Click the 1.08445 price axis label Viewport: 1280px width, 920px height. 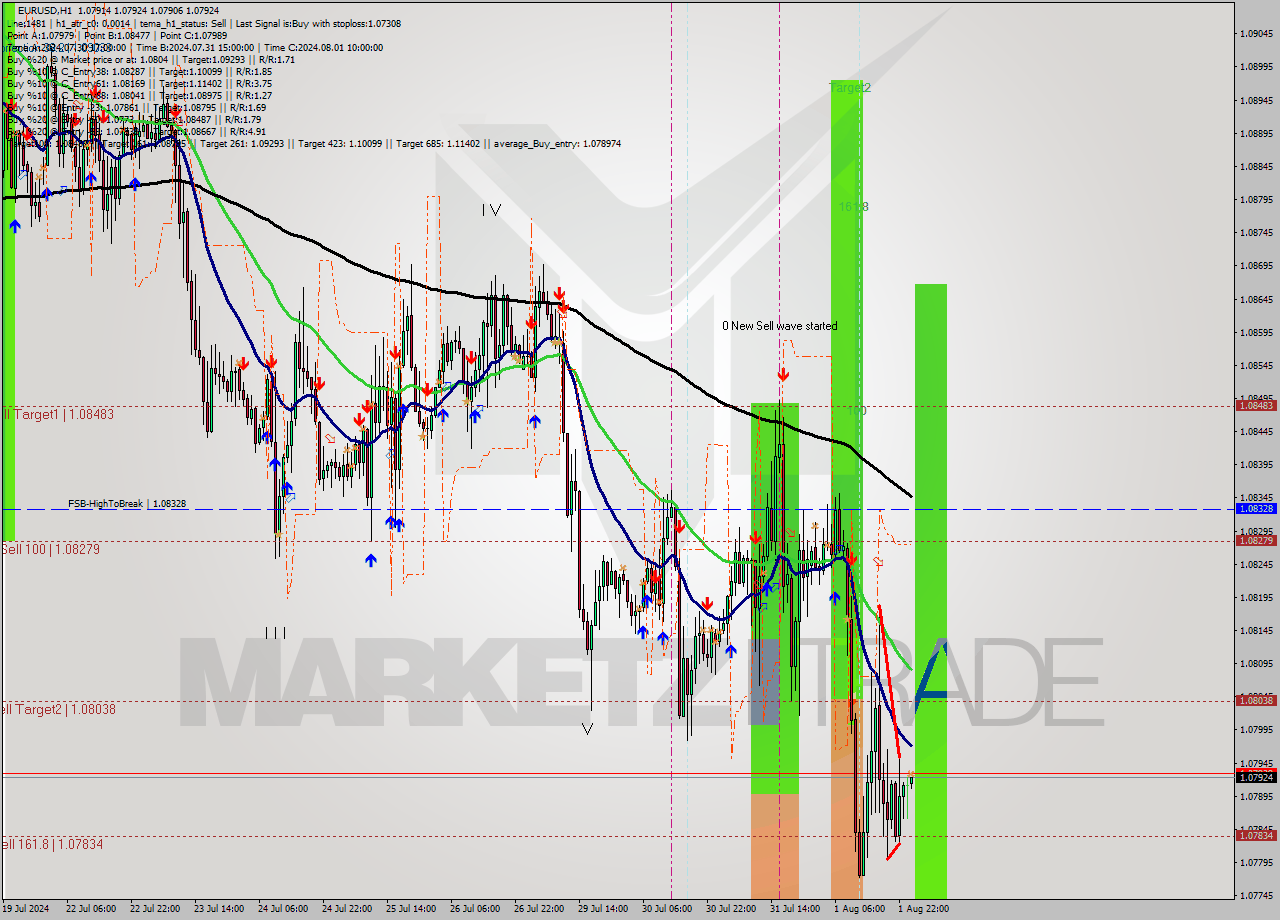pyautogui.click(x=1256, y=431)
